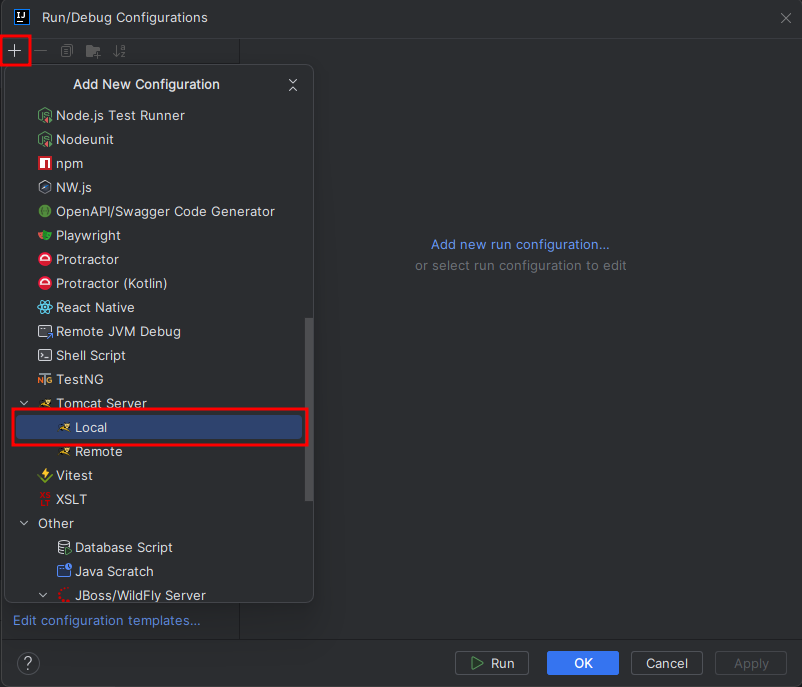The image size is (802, 687).
Task: Select the Tomcat Server Local option
Action: (x=159, y=428)
